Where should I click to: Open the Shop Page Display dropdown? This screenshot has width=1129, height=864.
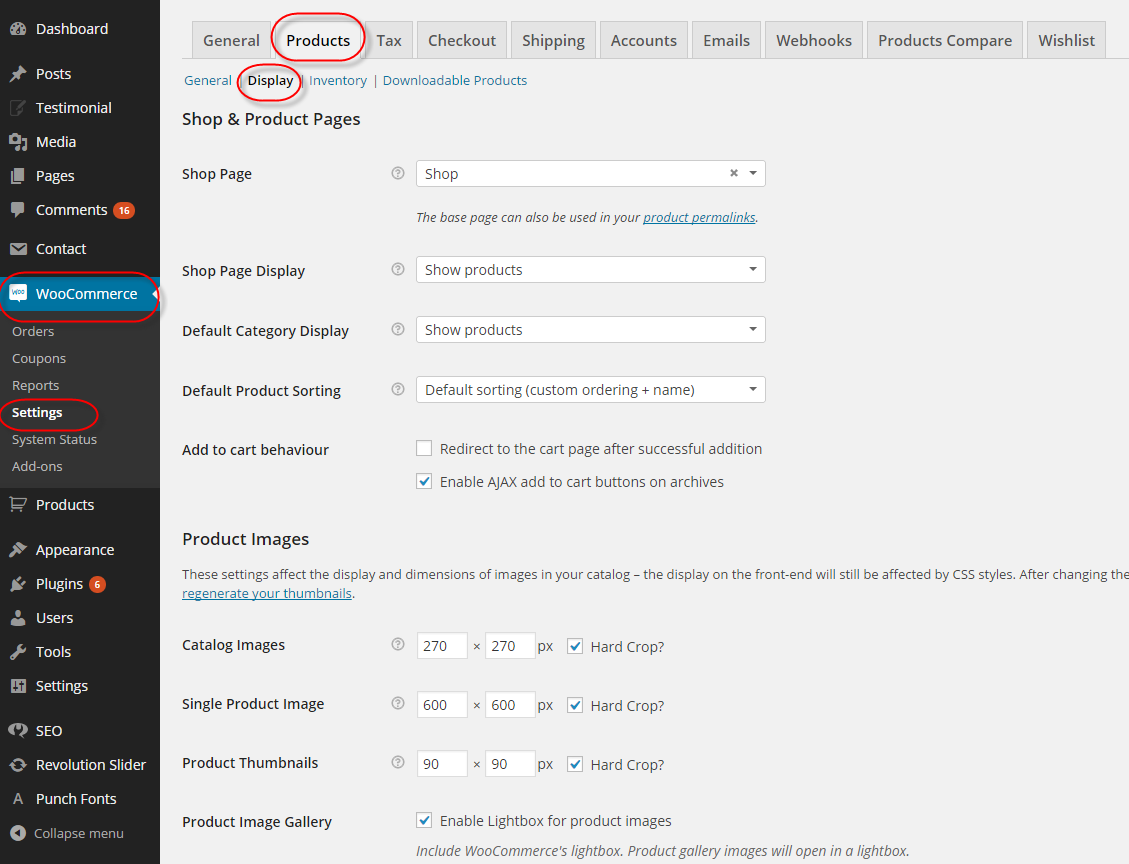tap(590, 270)
